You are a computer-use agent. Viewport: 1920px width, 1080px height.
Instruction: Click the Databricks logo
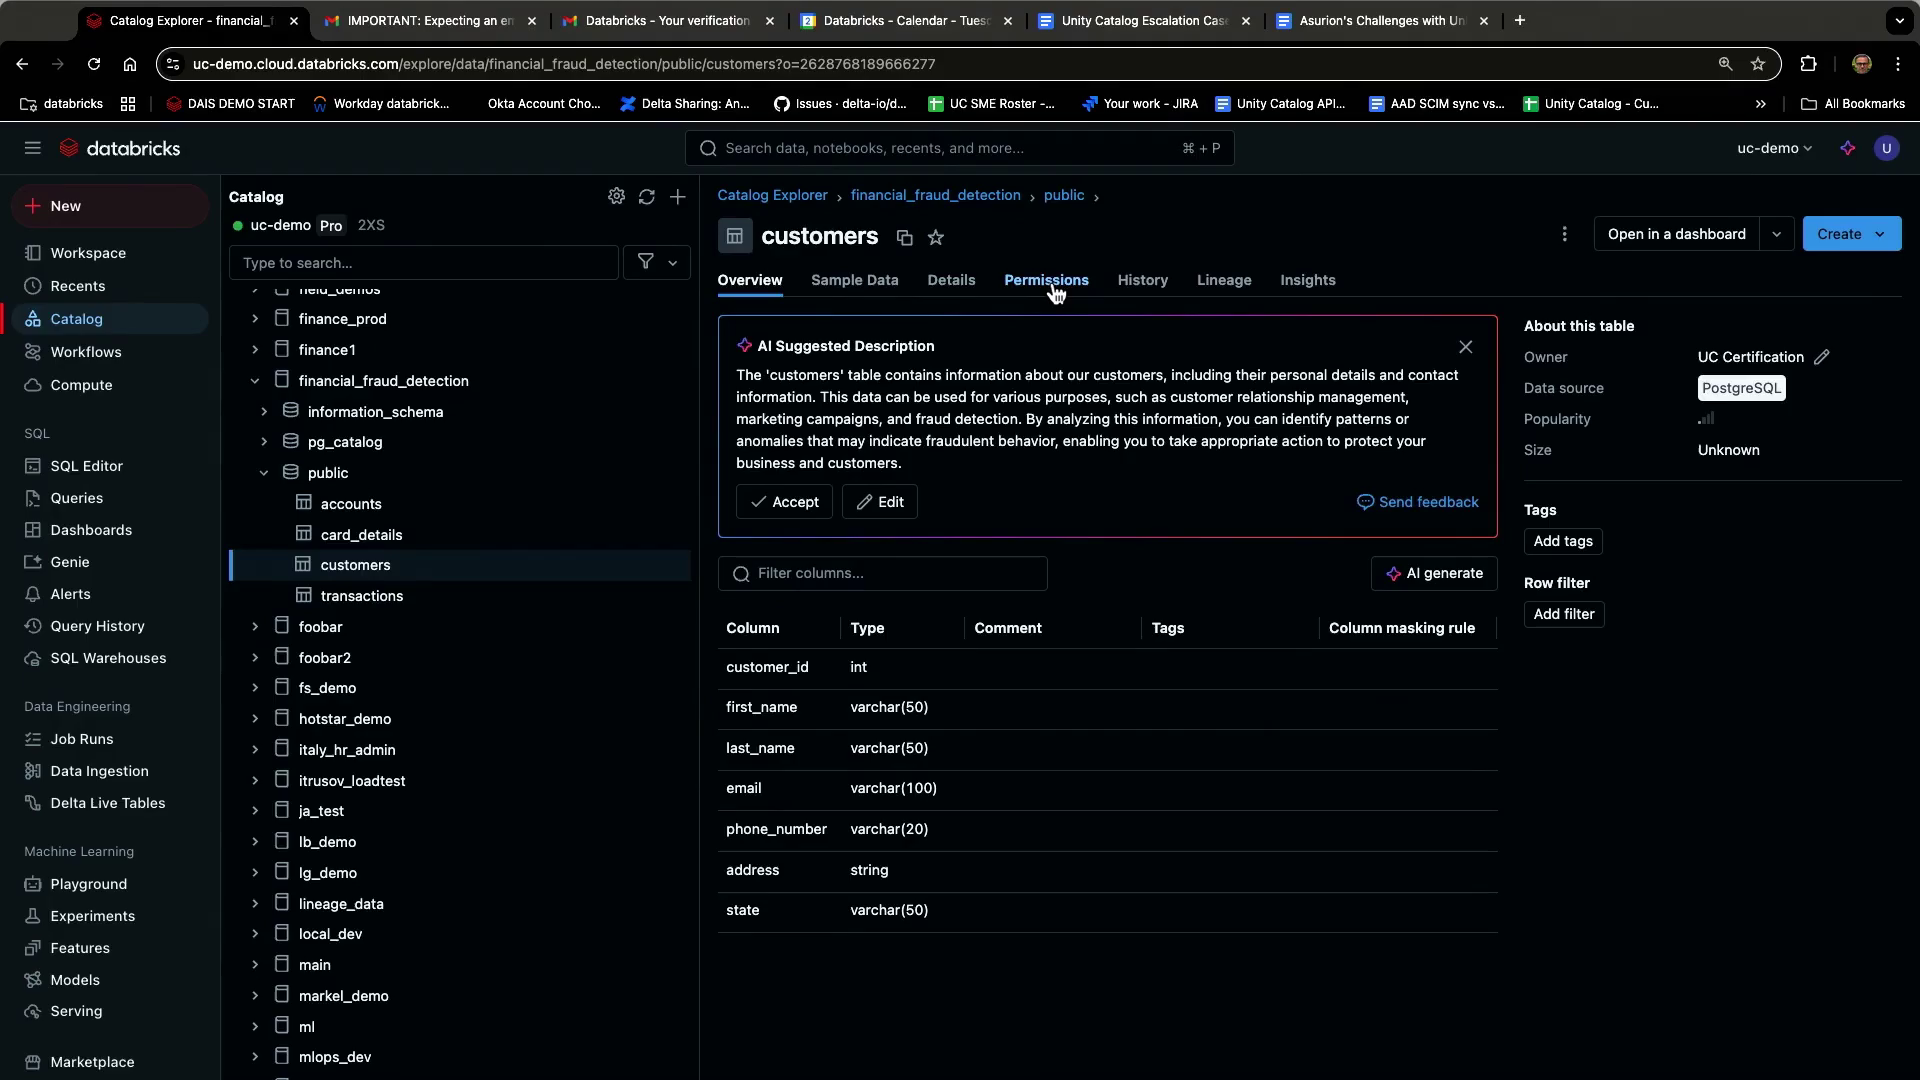click(120, 148)
